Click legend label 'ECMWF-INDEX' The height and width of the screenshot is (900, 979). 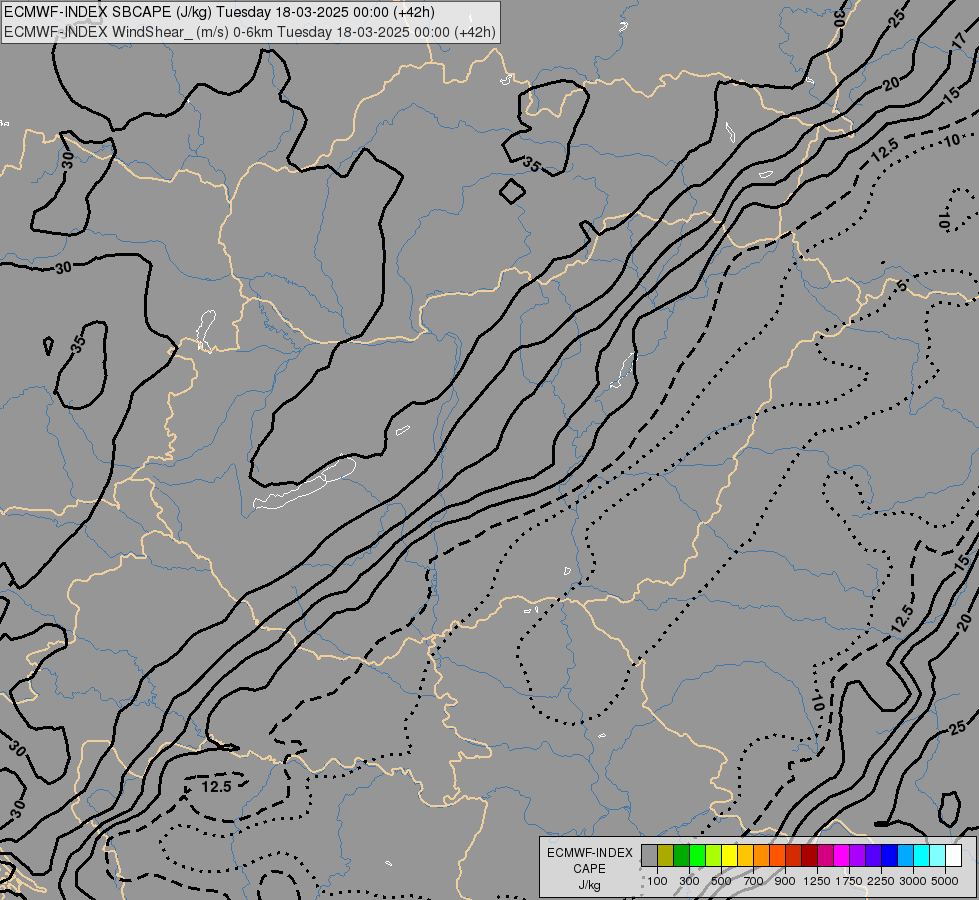click(589, 853)
